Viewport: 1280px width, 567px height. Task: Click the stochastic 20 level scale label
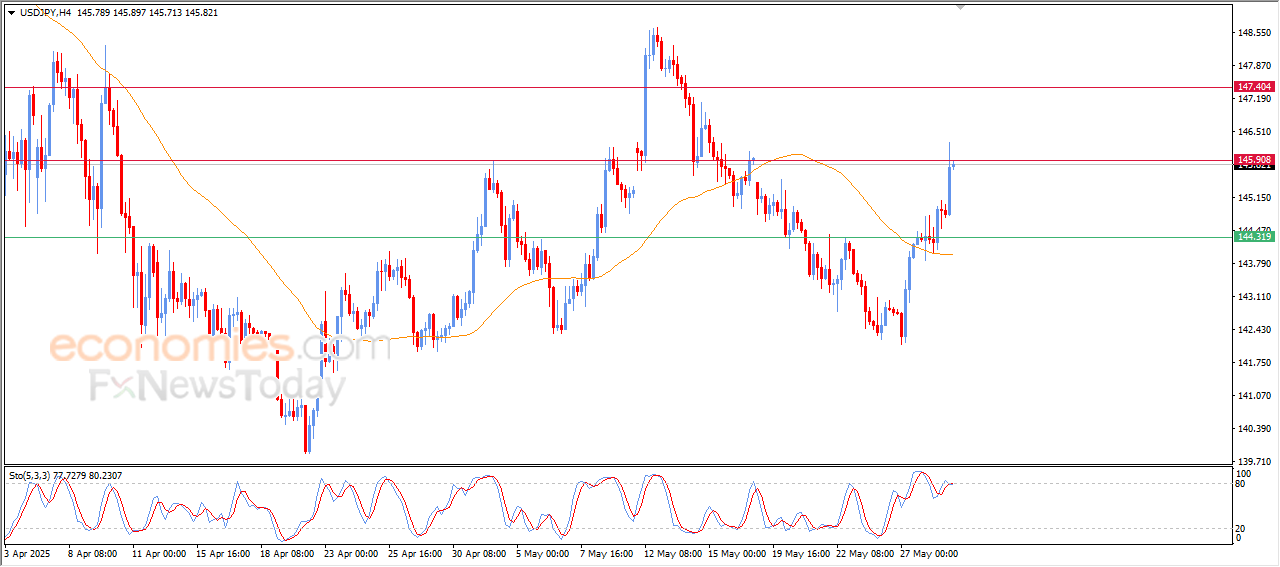tap(1242, 528)
